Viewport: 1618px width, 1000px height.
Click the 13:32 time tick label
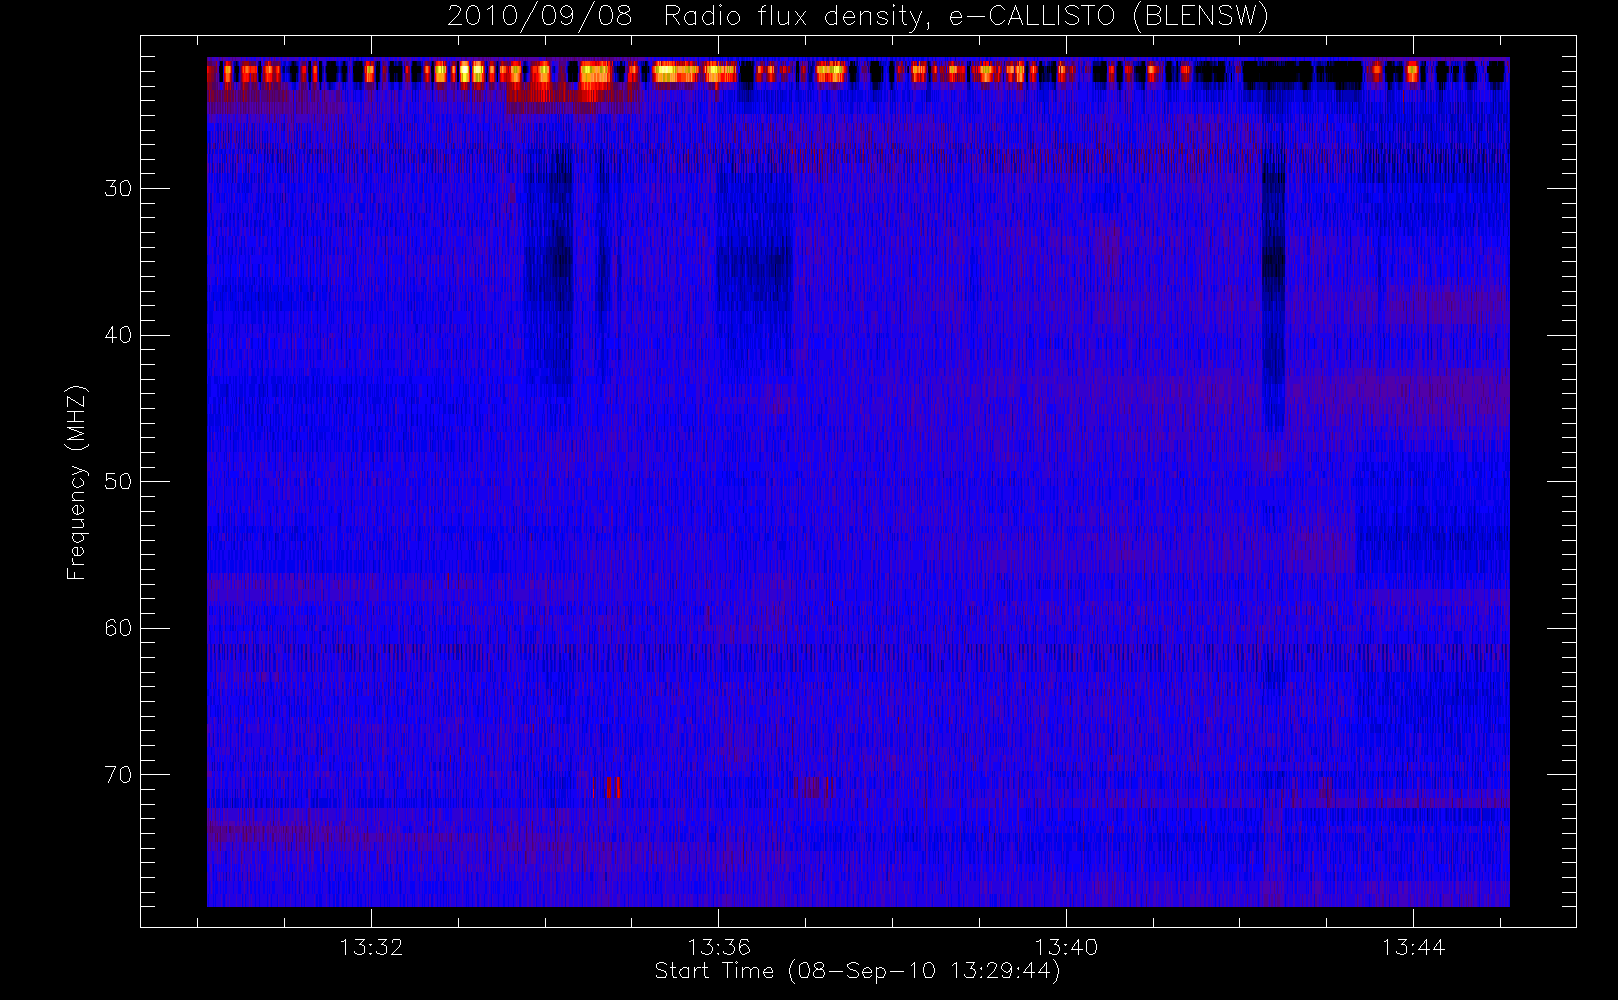(371, 947)
